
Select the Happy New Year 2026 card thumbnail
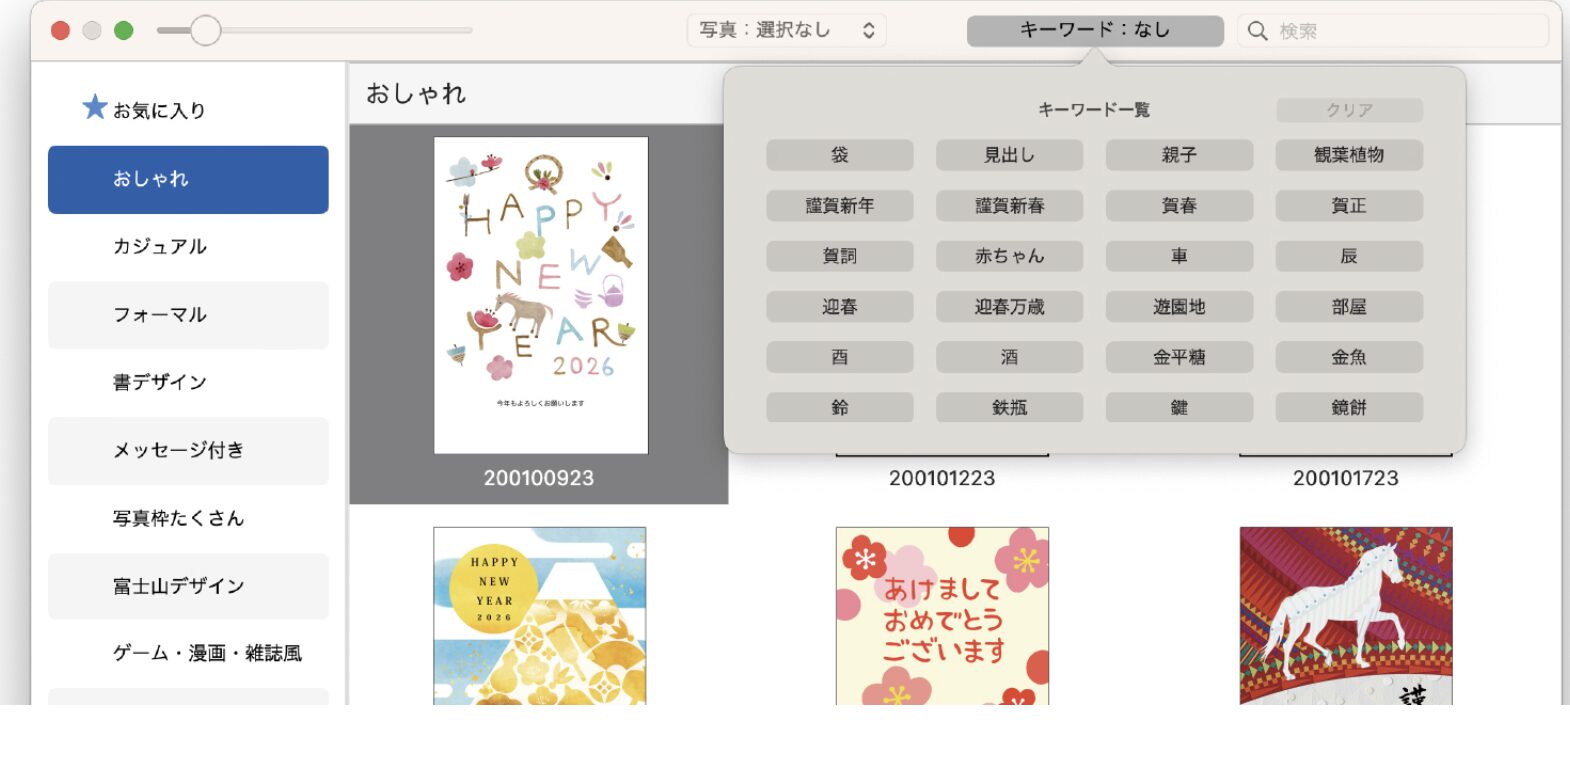540,295
